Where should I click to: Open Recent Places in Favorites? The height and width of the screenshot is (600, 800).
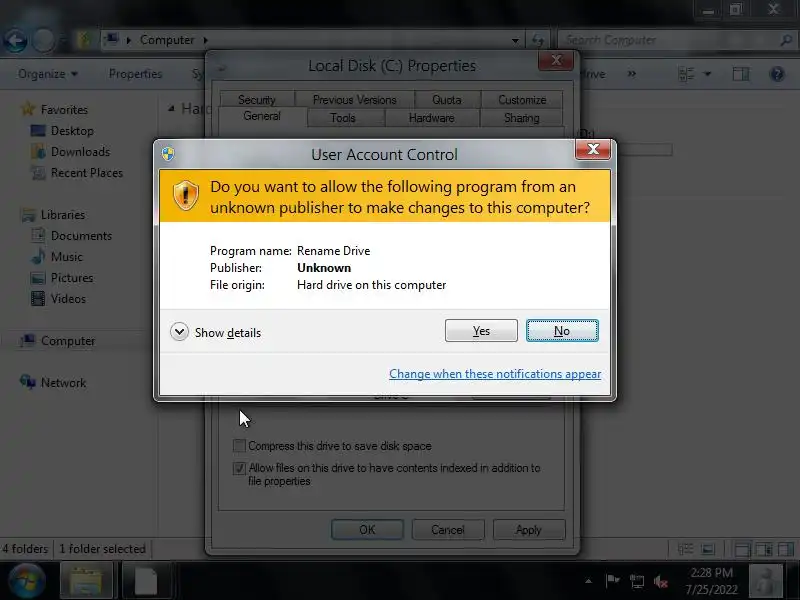pos(87,172)
